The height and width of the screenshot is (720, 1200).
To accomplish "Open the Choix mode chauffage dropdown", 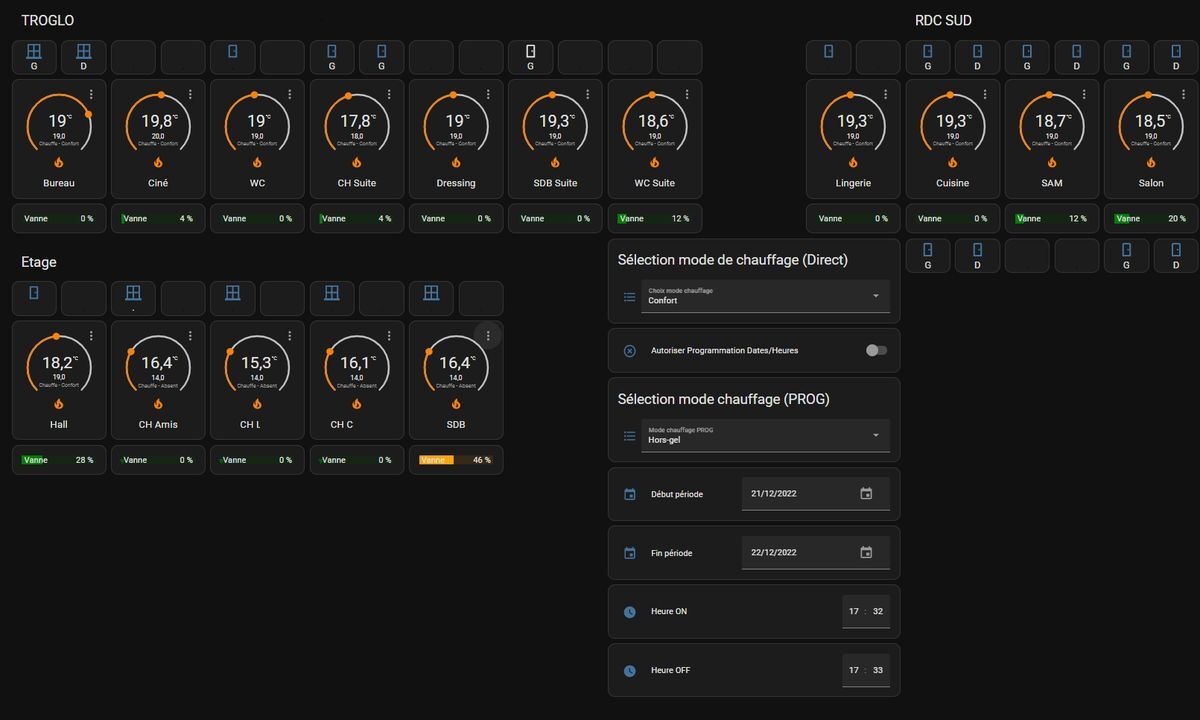I will 765,296.
